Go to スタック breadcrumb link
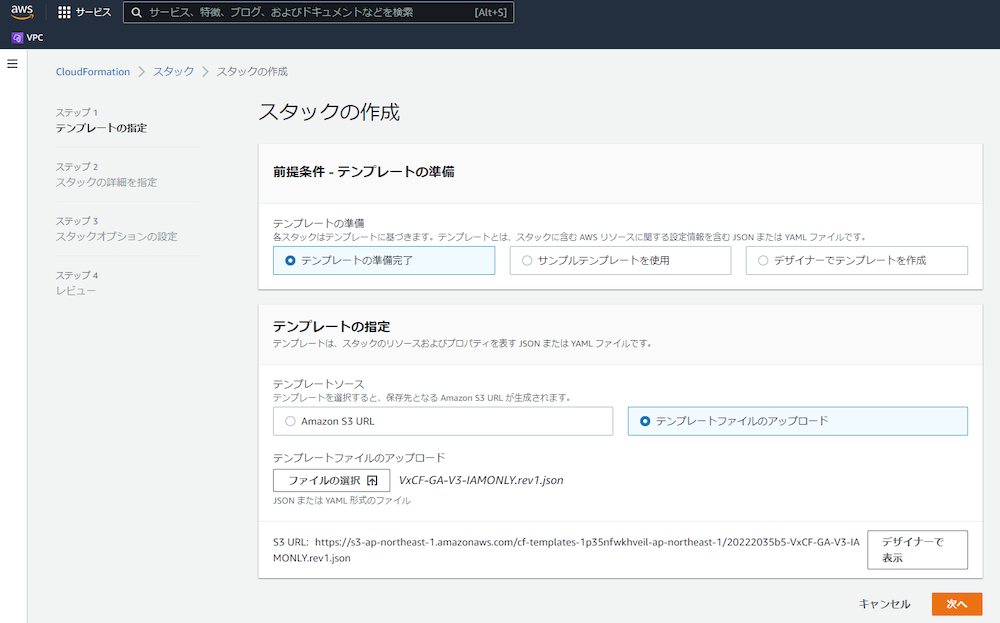Viewport: 1000px width, 623px height. point(173,72)
